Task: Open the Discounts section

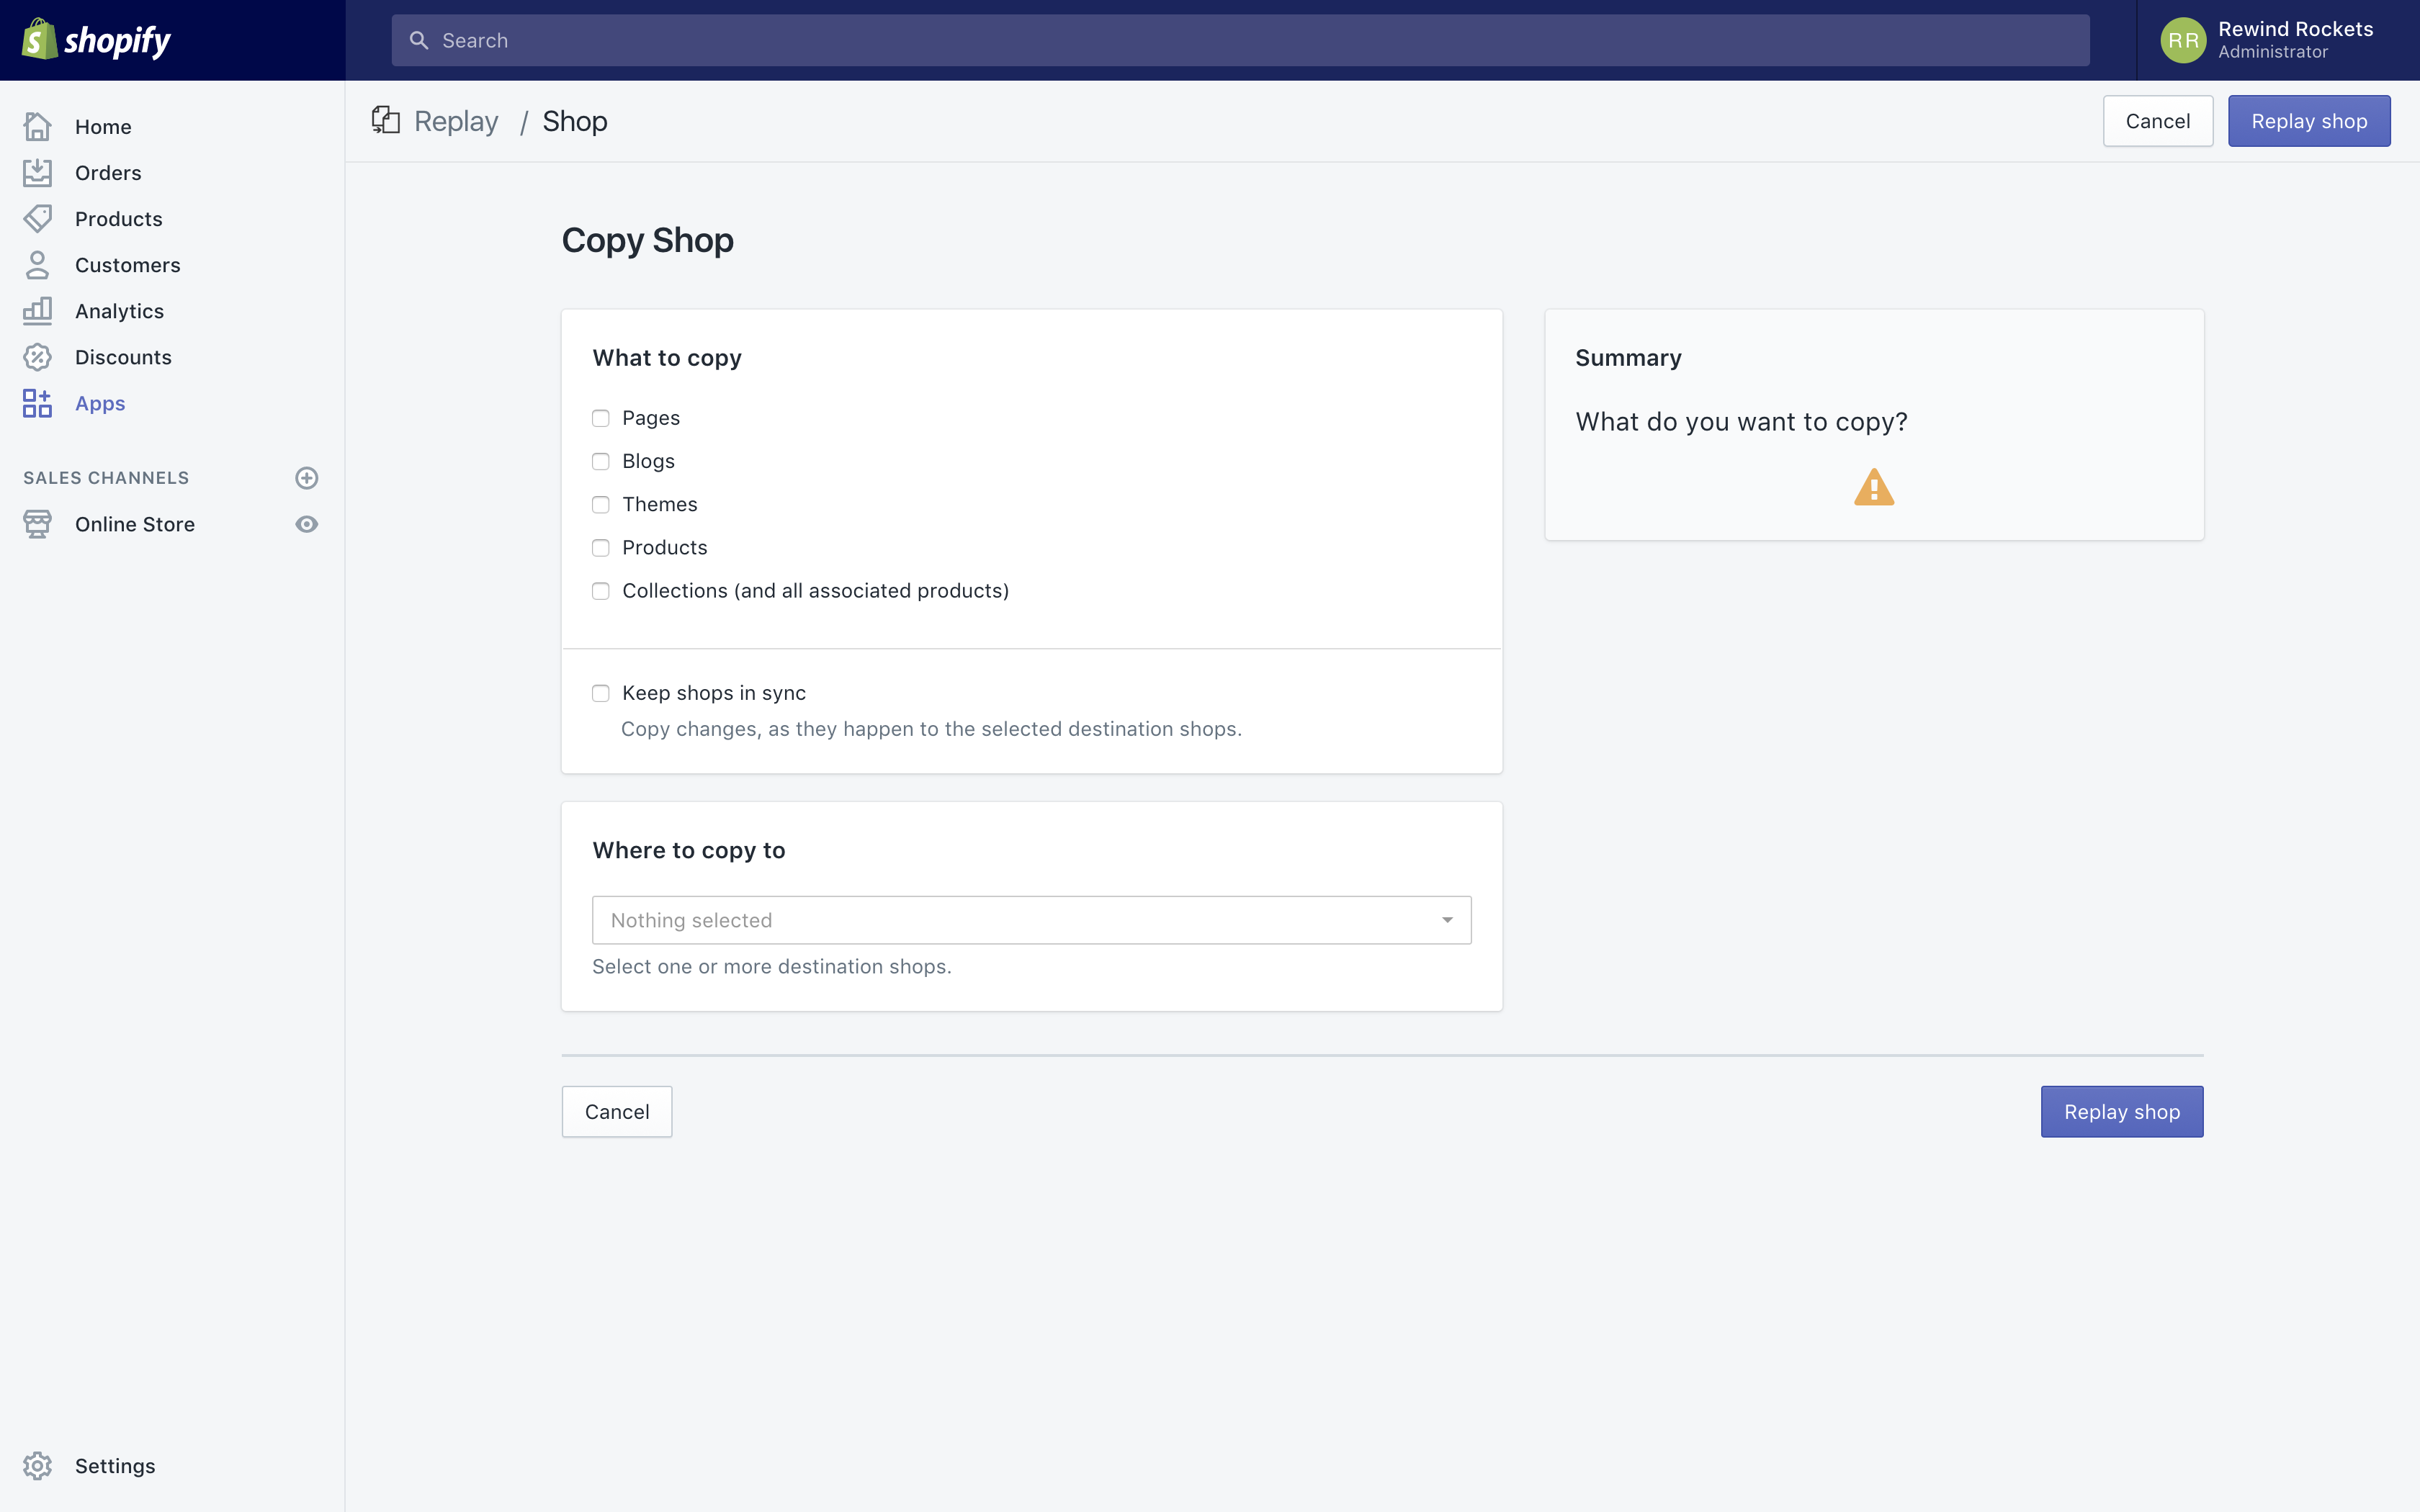Action: pos(123,357)
